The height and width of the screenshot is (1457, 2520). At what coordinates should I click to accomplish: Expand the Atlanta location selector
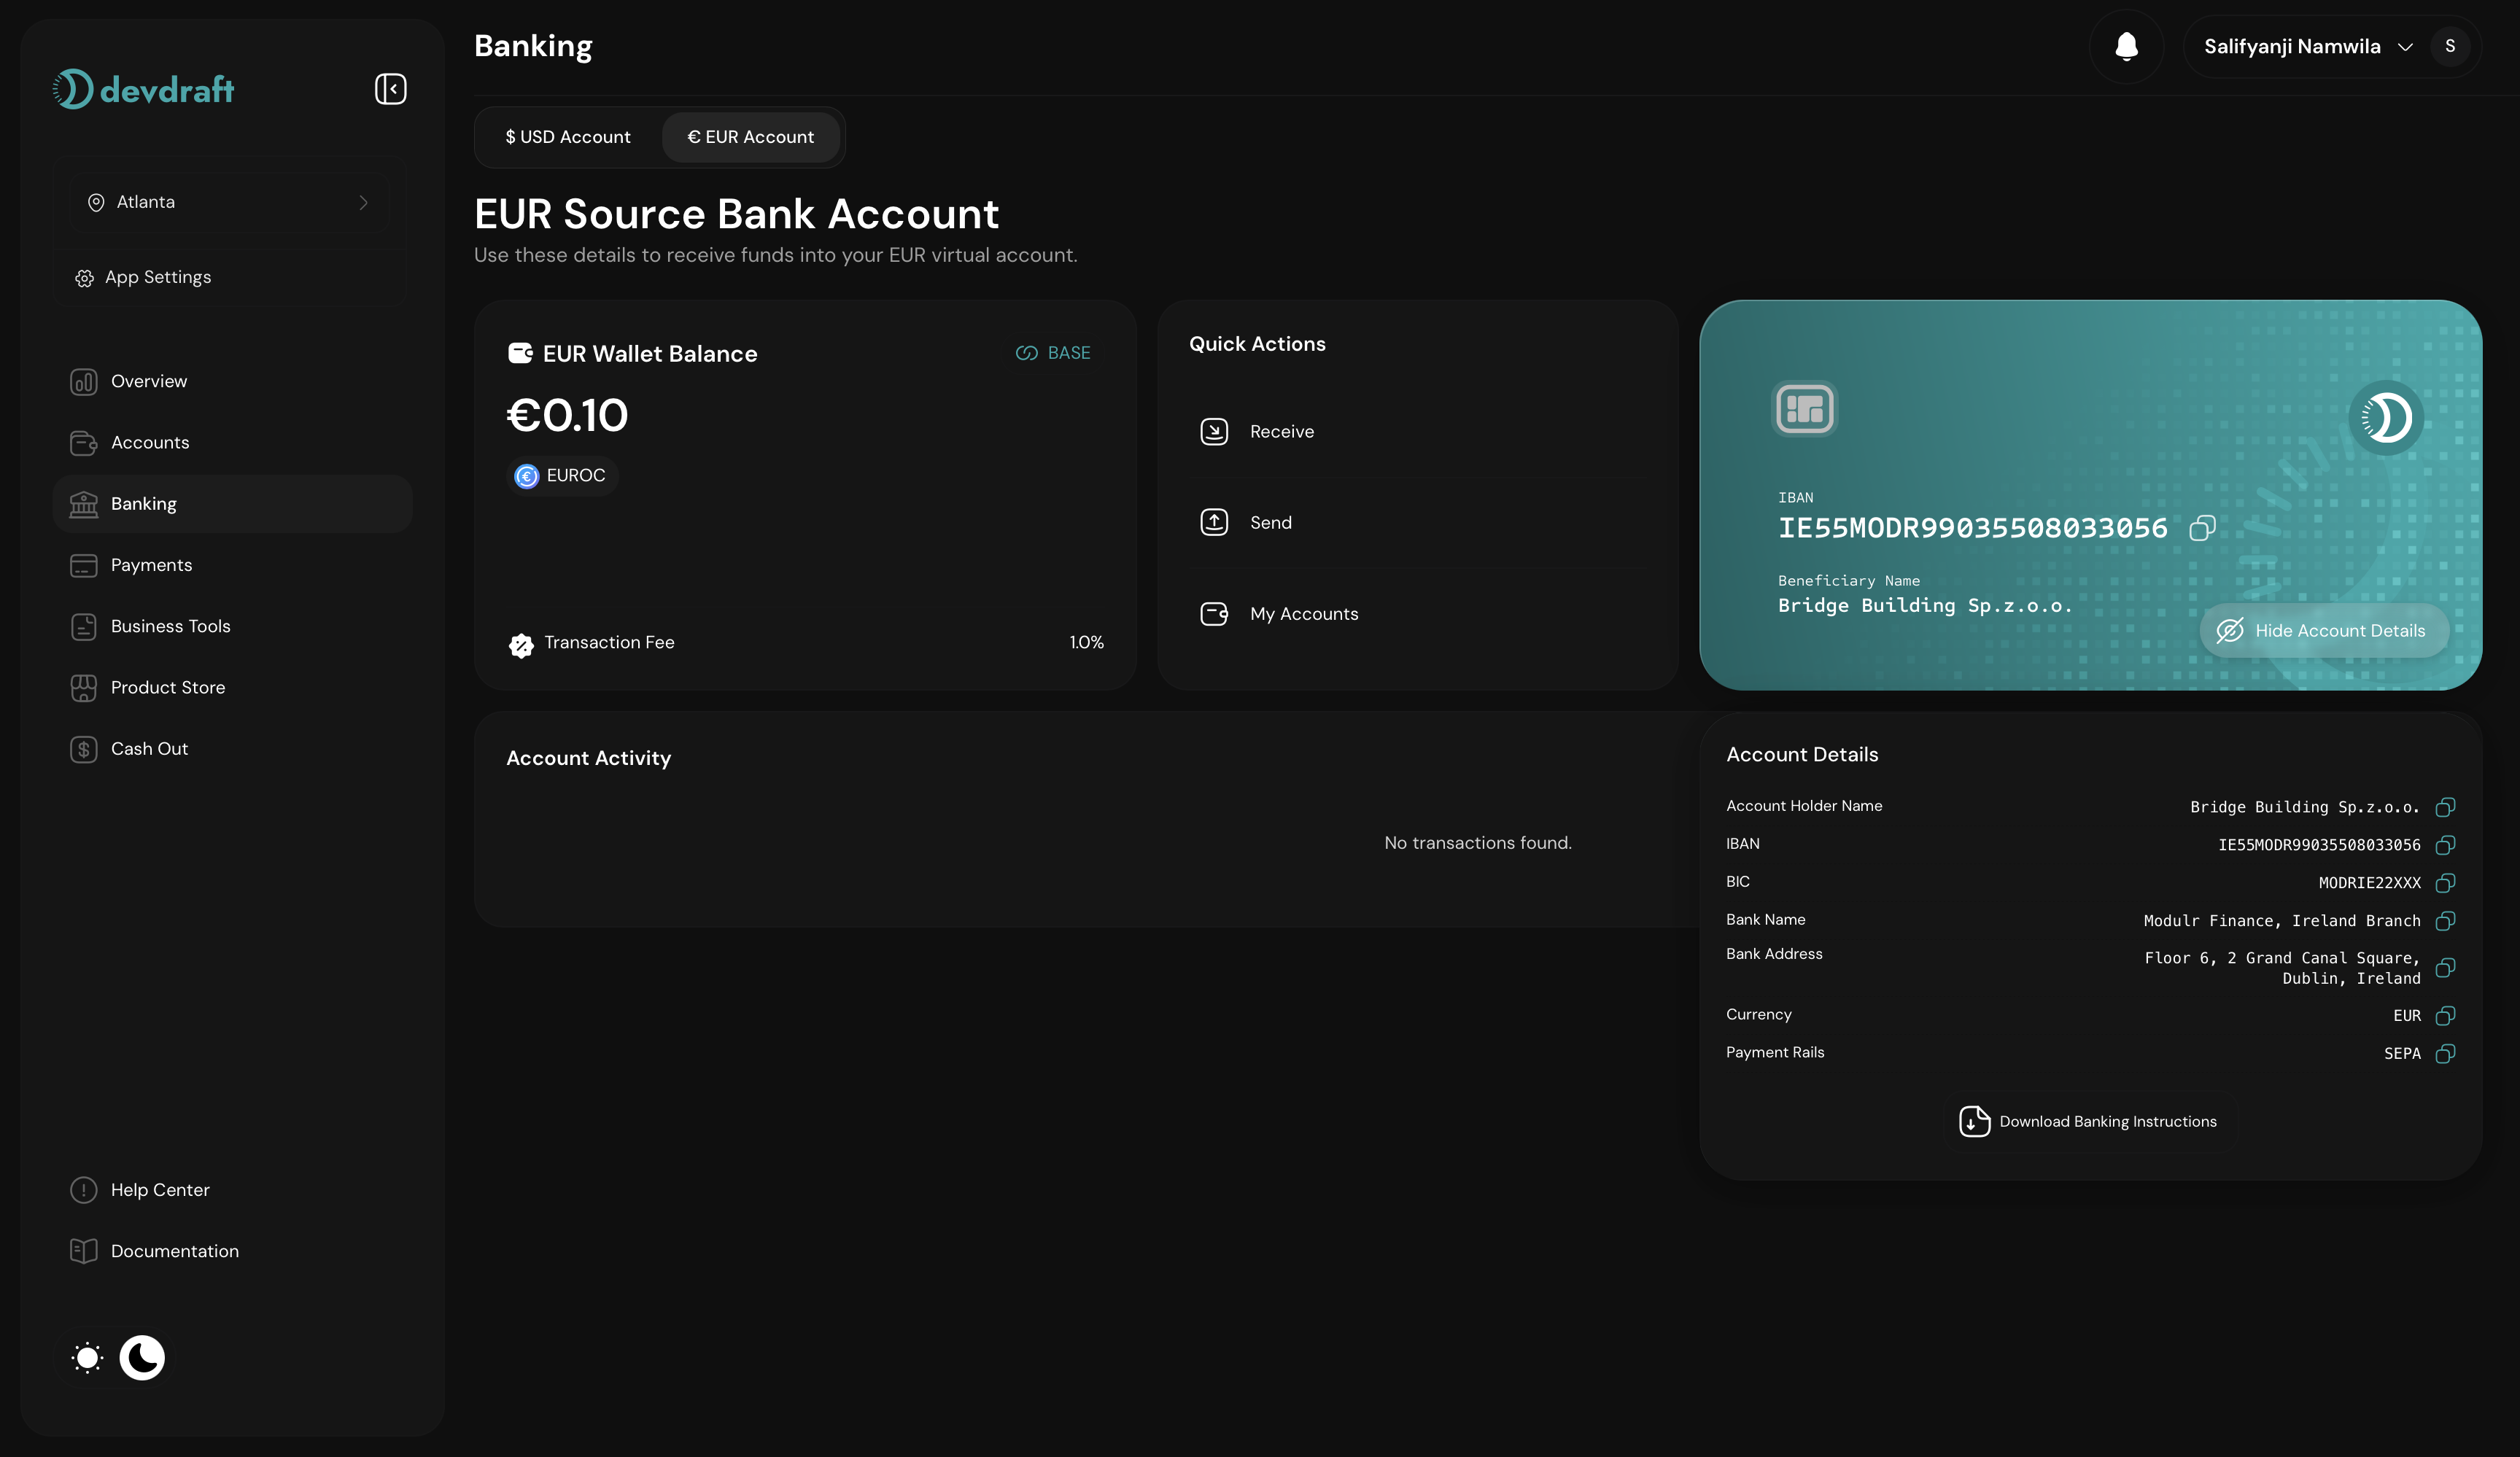230,202
